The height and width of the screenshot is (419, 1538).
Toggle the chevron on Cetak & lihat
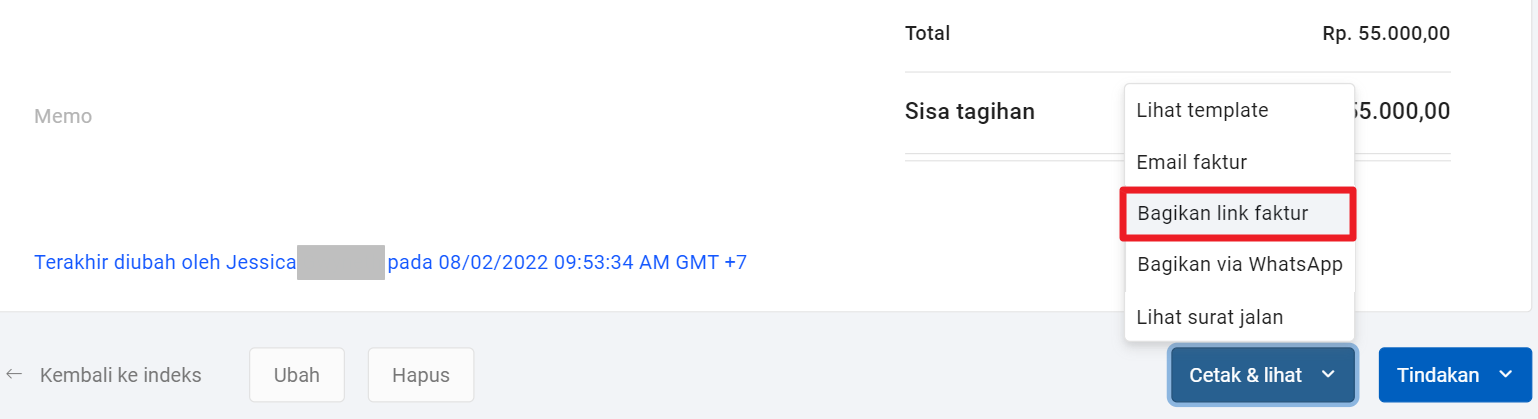pyautogui.click(x=1328, y=375)
